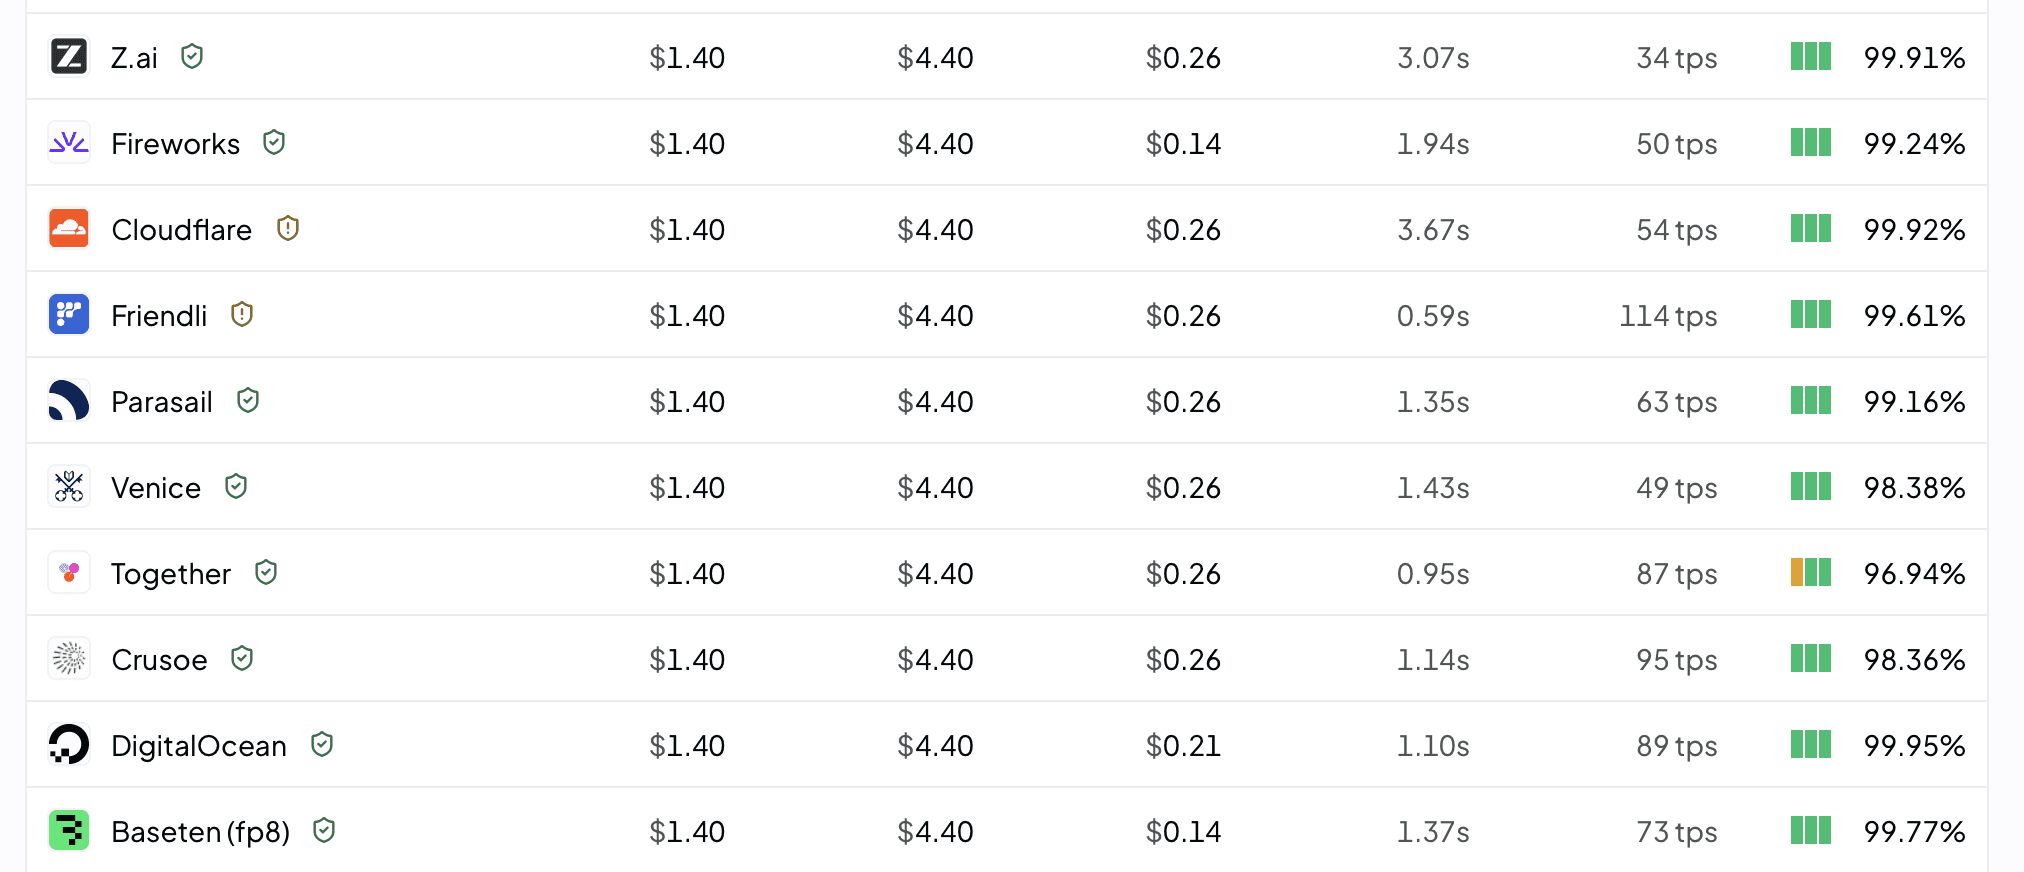Click the Parasail provider logo

point(69,401)
